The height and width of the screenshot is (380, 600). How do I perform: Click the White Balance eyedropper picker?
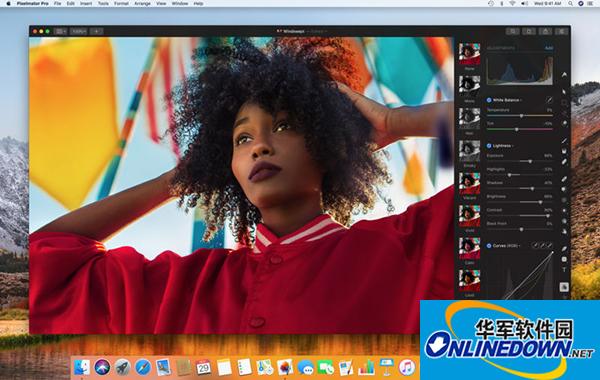[549, 100]
